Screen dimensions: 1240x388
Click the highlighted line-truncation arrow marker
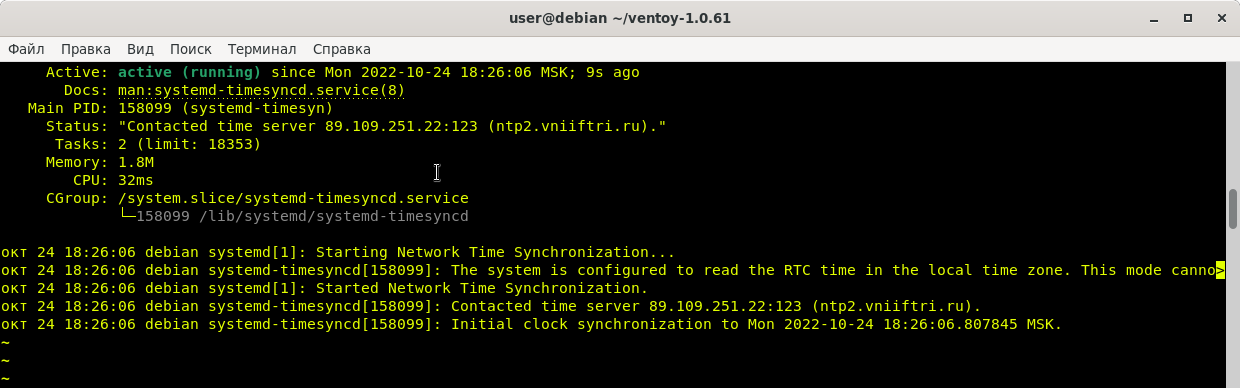click(1220, 270)
